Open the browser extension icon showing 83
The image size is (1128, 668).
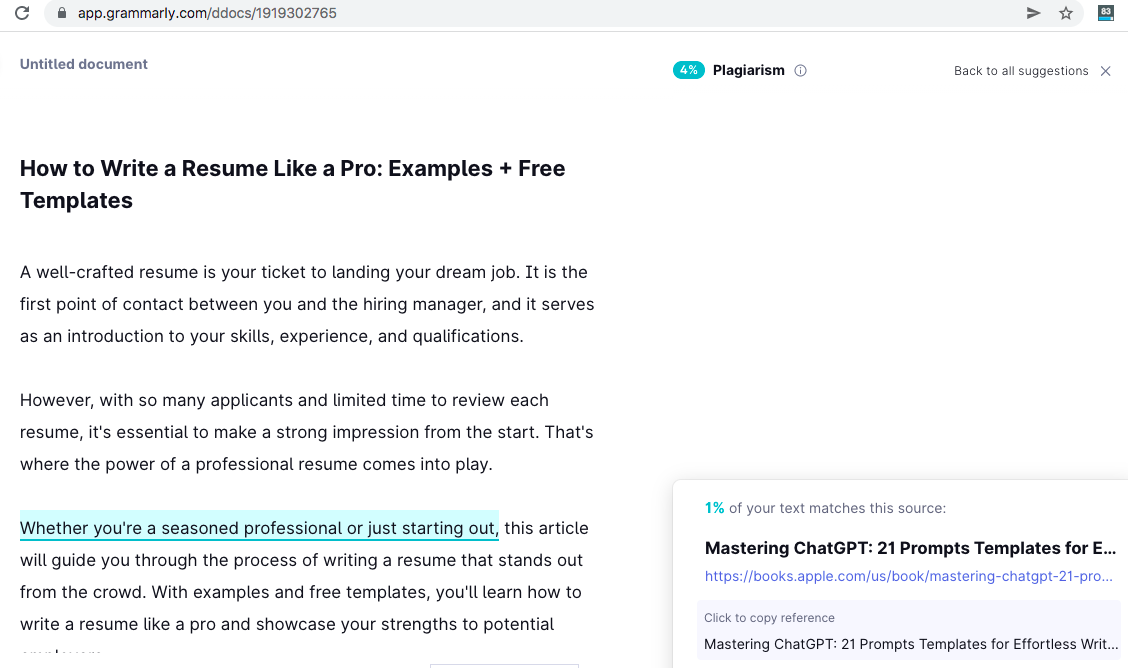pyautogui.click(x=1105, y=13)
